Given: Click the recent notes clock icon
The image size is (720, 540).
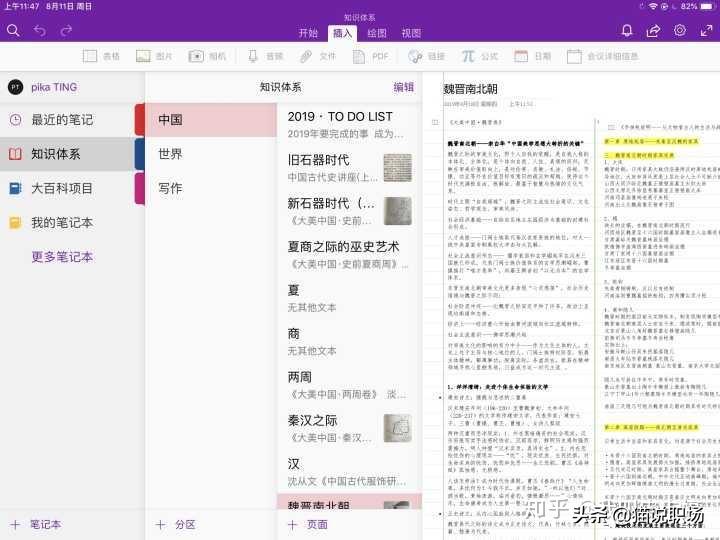Looking at the screenshot, I should [x=15, y=120].
